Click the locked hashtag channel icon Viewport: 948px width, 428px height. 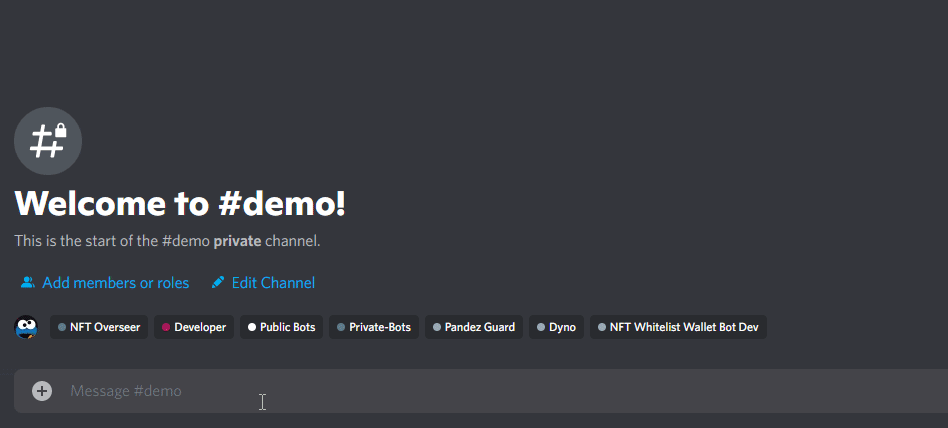click(x=48, y=141)
